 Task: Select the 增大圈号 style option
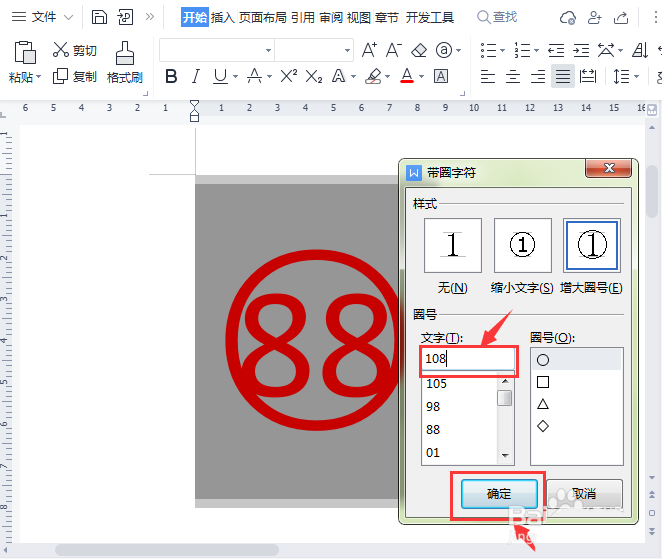coord(592,247)
